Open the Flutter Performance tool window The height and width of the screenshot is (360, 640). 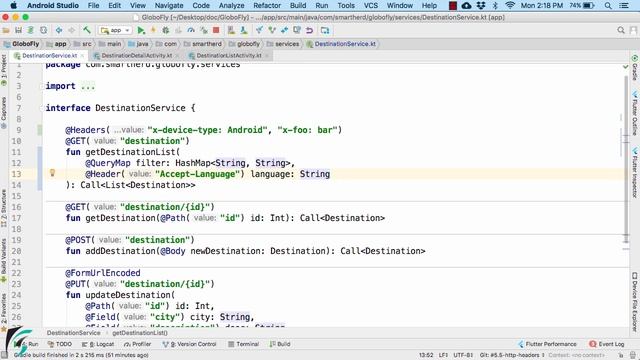[547, 344]
